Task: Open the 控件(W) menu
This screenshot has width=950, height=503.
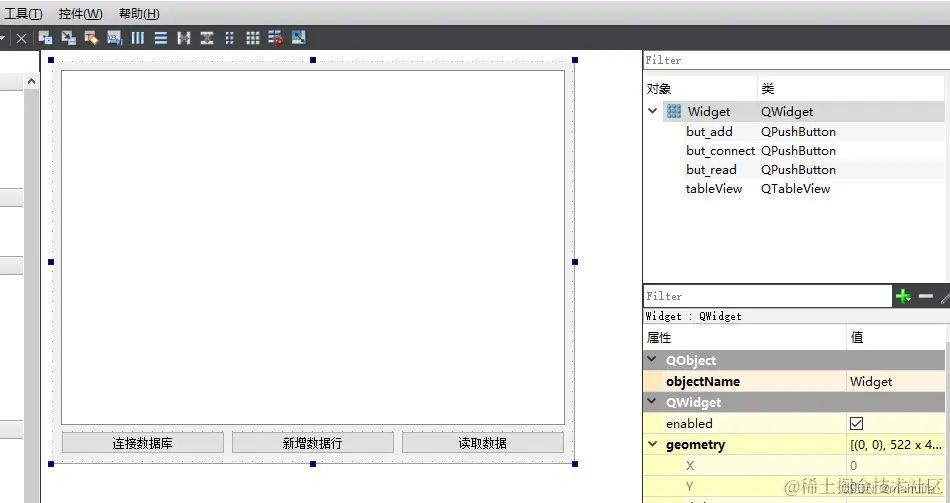Action: (80, 13)
